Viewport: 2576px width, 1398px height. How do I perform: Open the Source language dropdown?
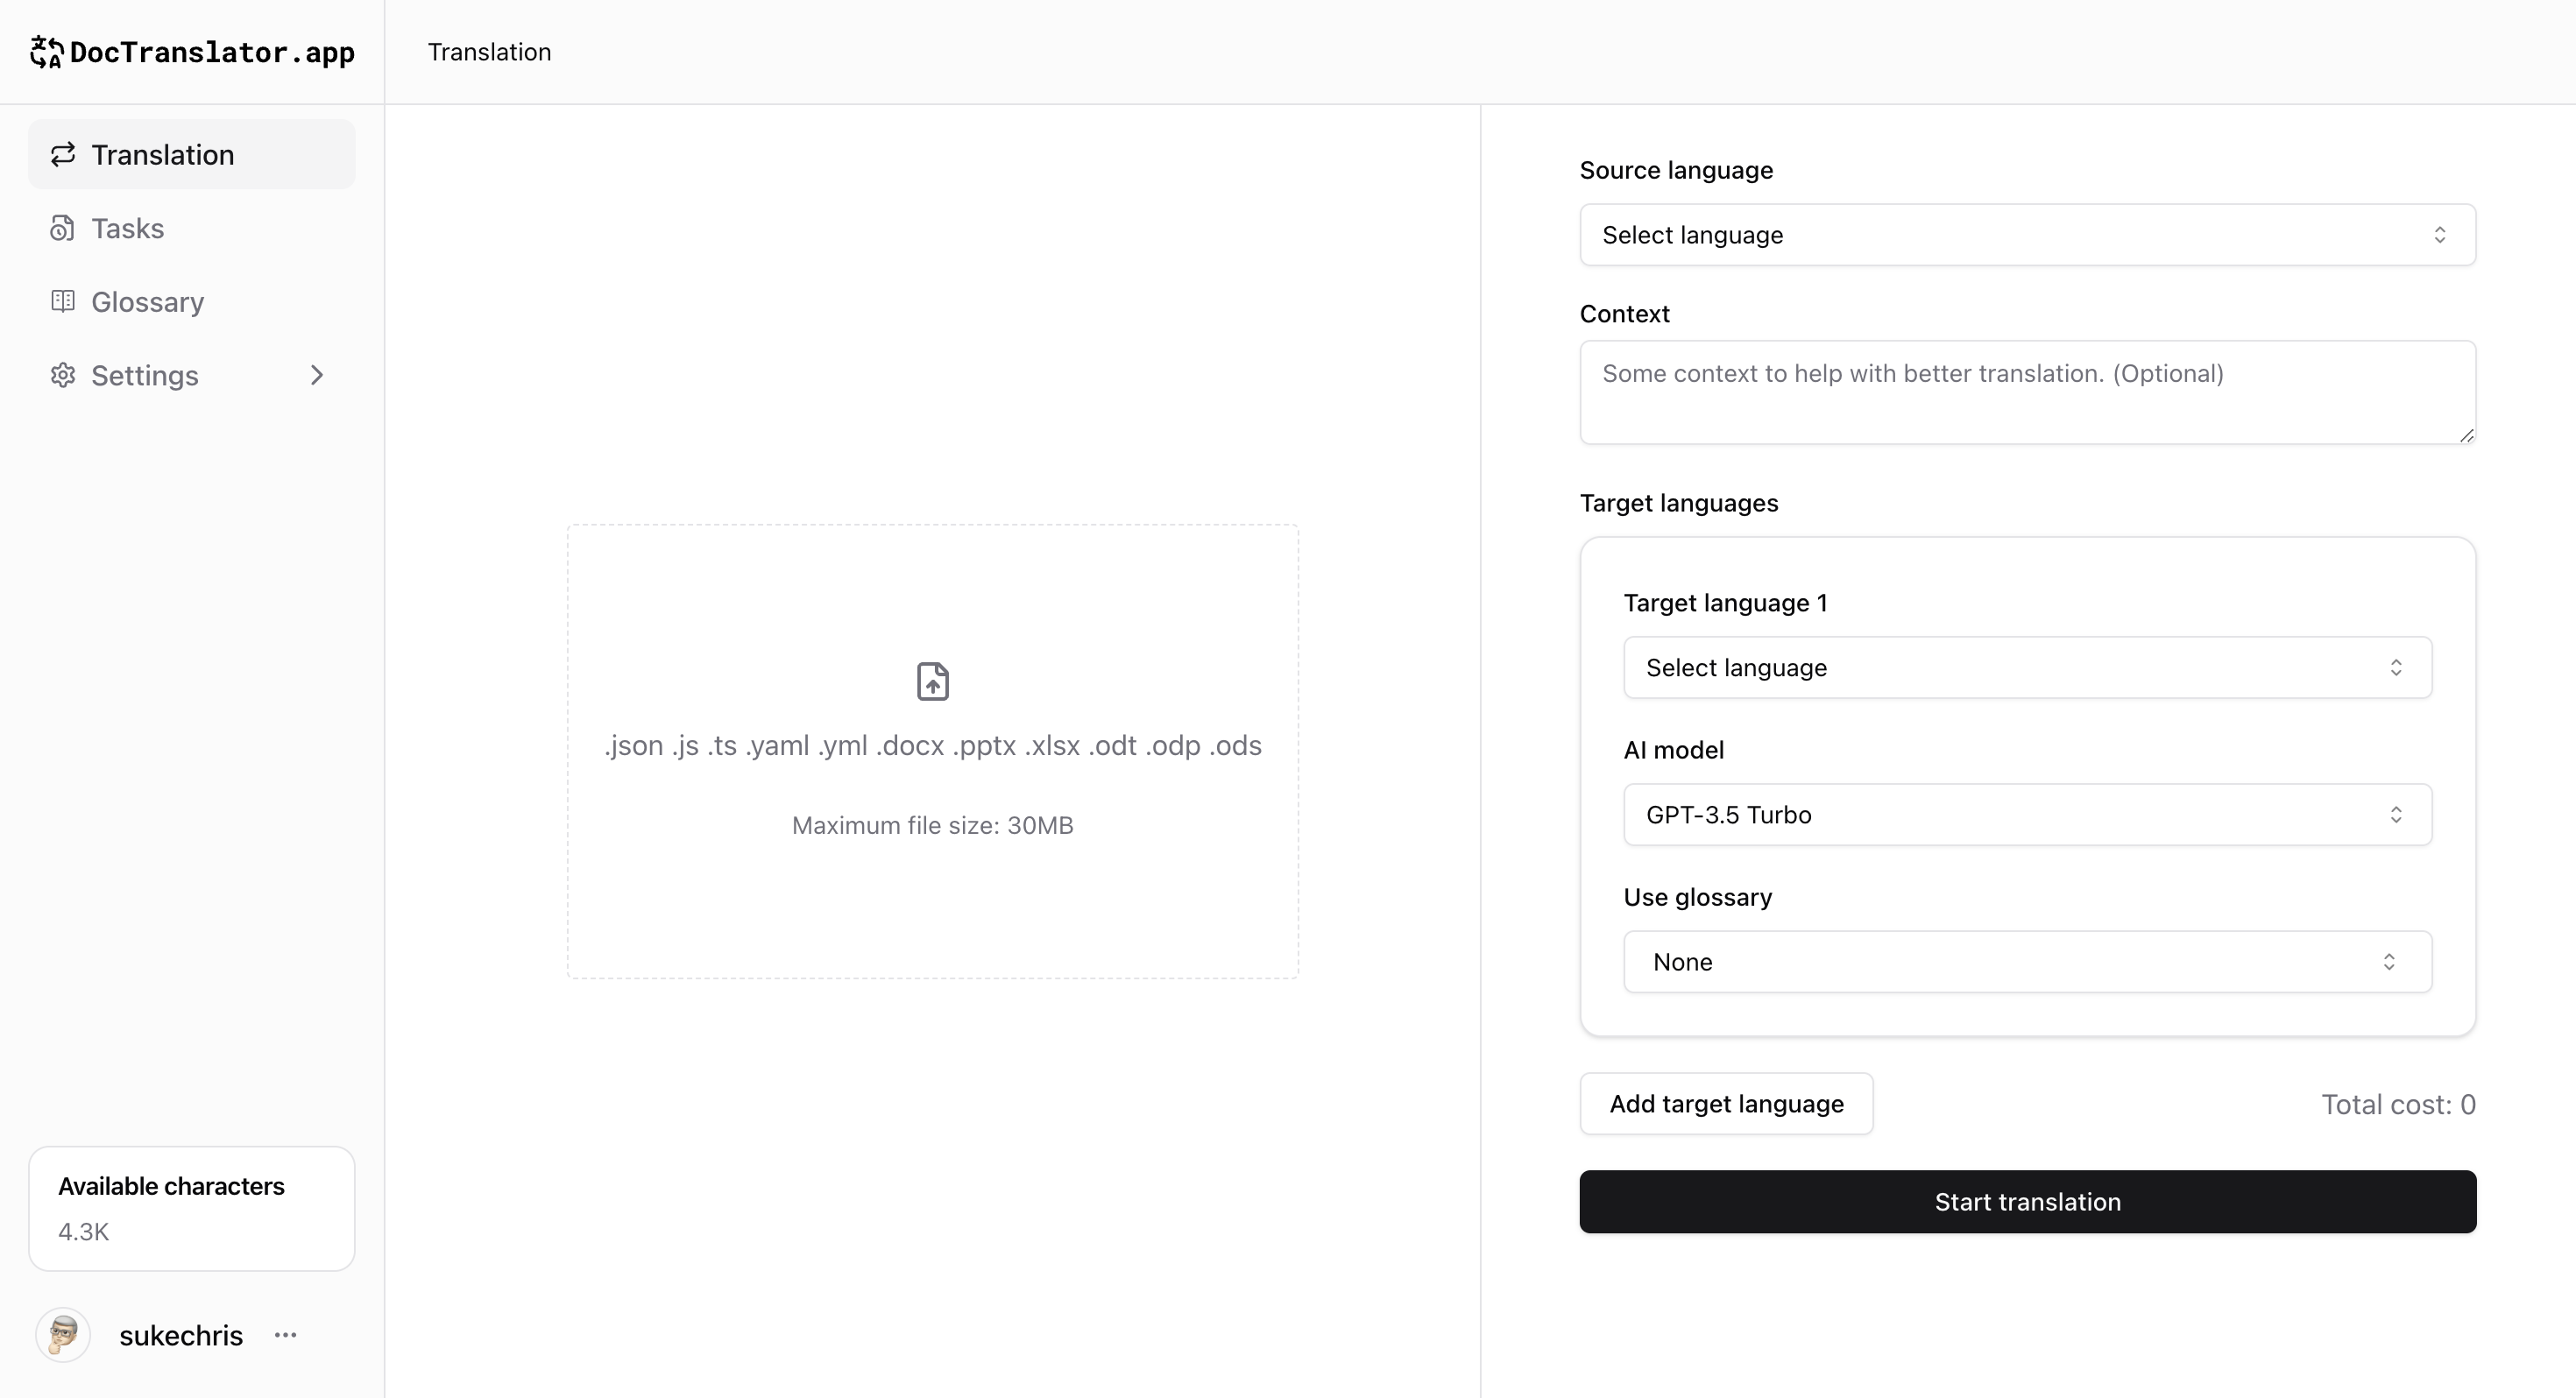point(2027,235)
